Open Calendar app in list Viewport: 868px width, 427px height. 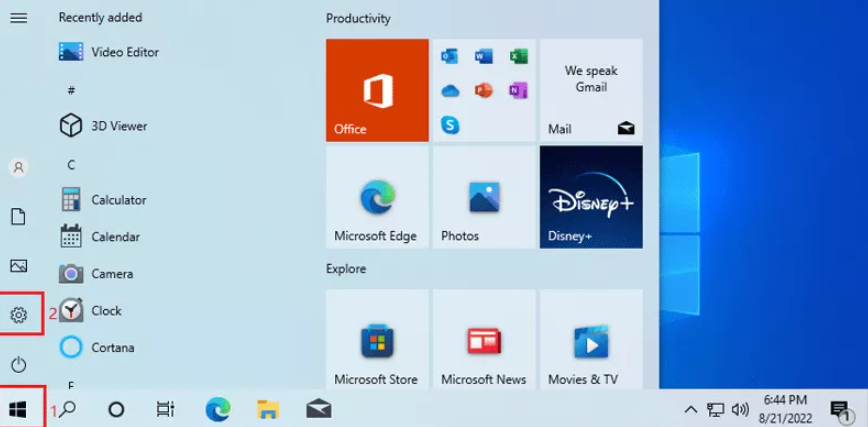click(100, 237)
